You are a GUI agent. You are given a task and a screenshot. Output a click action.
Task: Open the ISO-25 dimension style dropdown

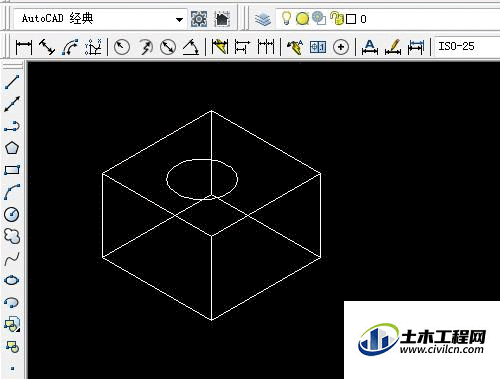[x=467, y=46]
